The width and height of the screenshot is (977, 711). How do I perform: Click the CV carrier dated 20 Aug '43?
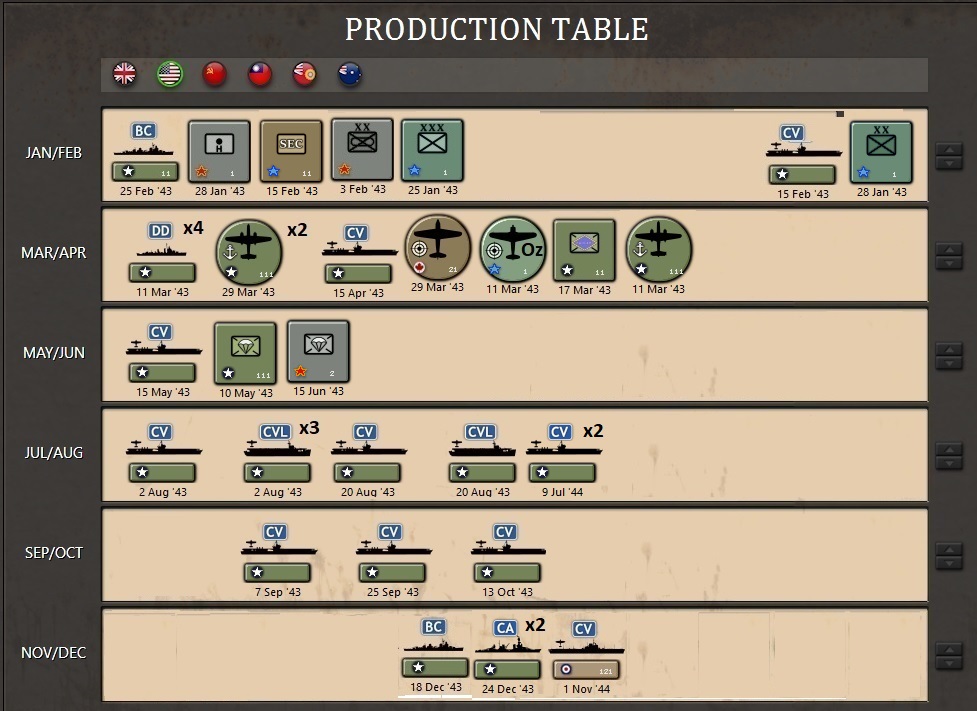click(x=368, y=452)
